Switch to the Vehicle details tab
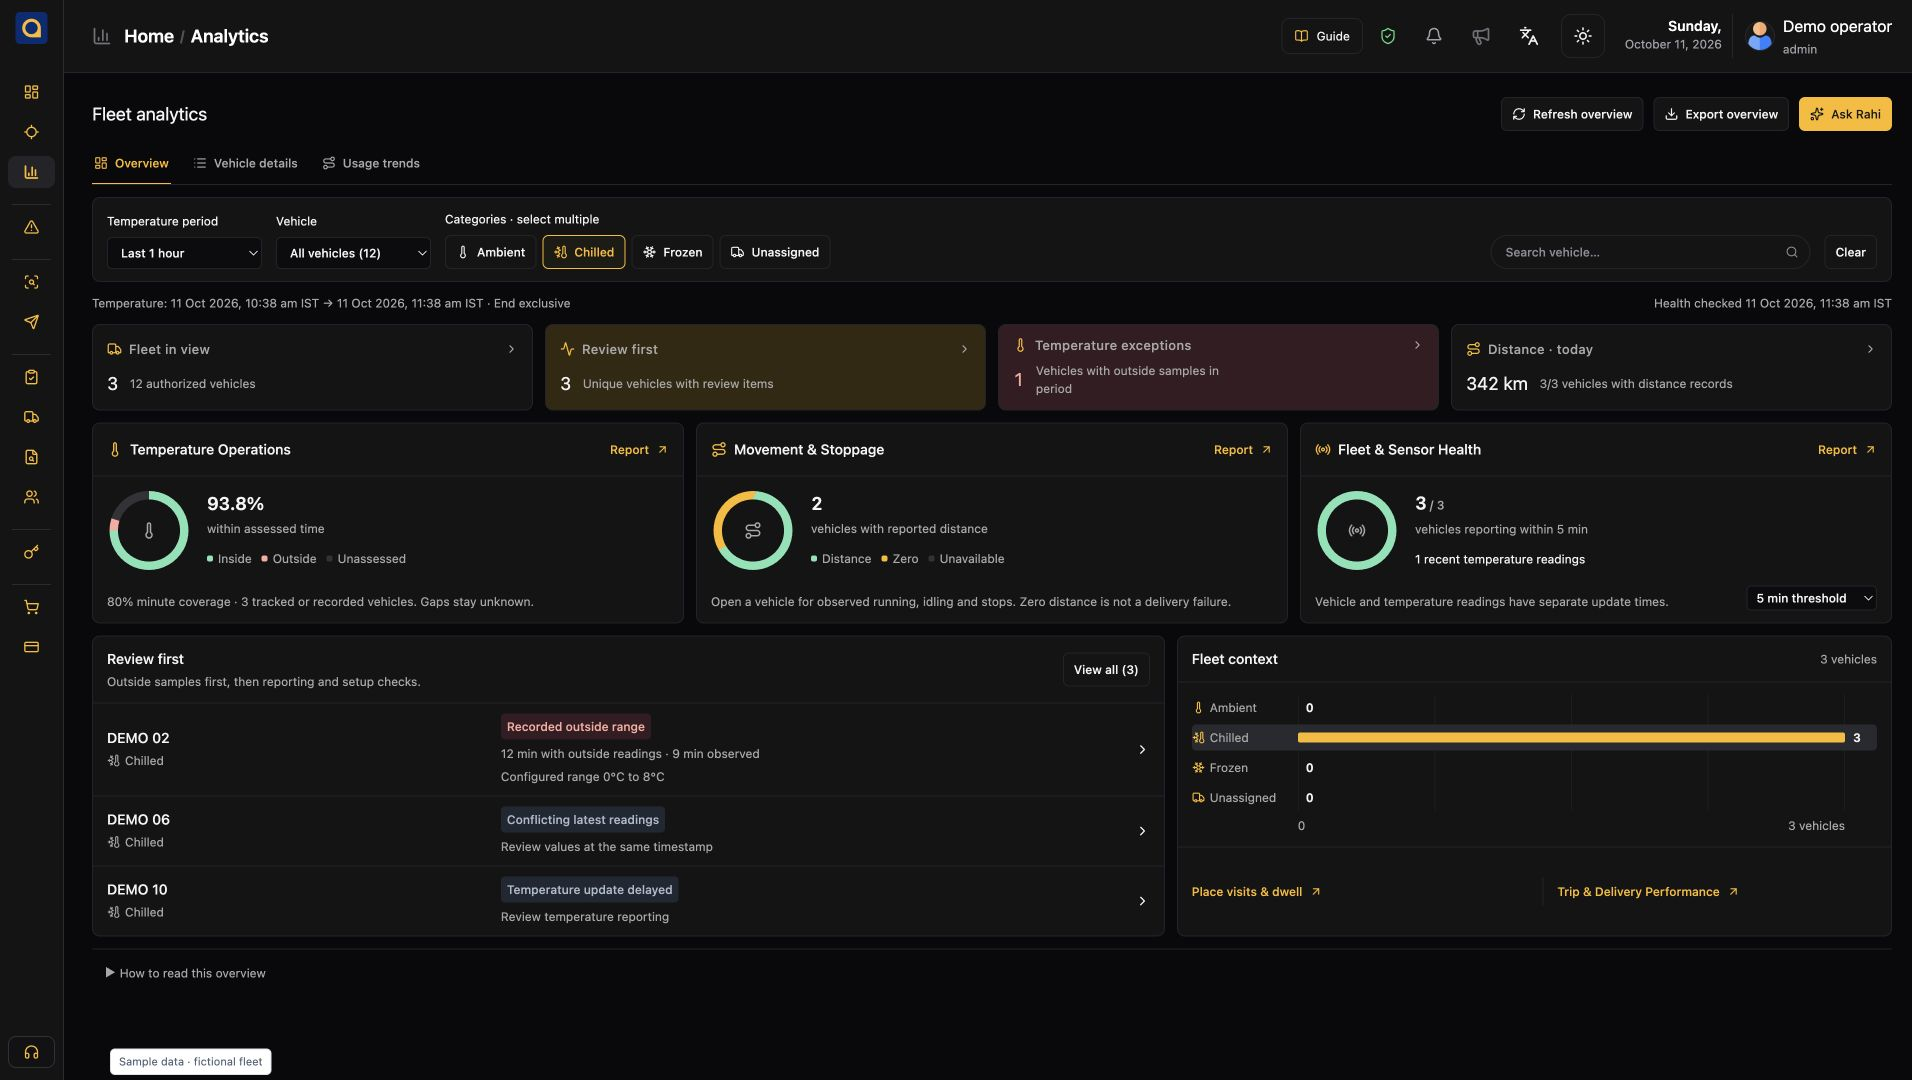The height and width of the screenshot is (1080, 1912). click(245, 163)
